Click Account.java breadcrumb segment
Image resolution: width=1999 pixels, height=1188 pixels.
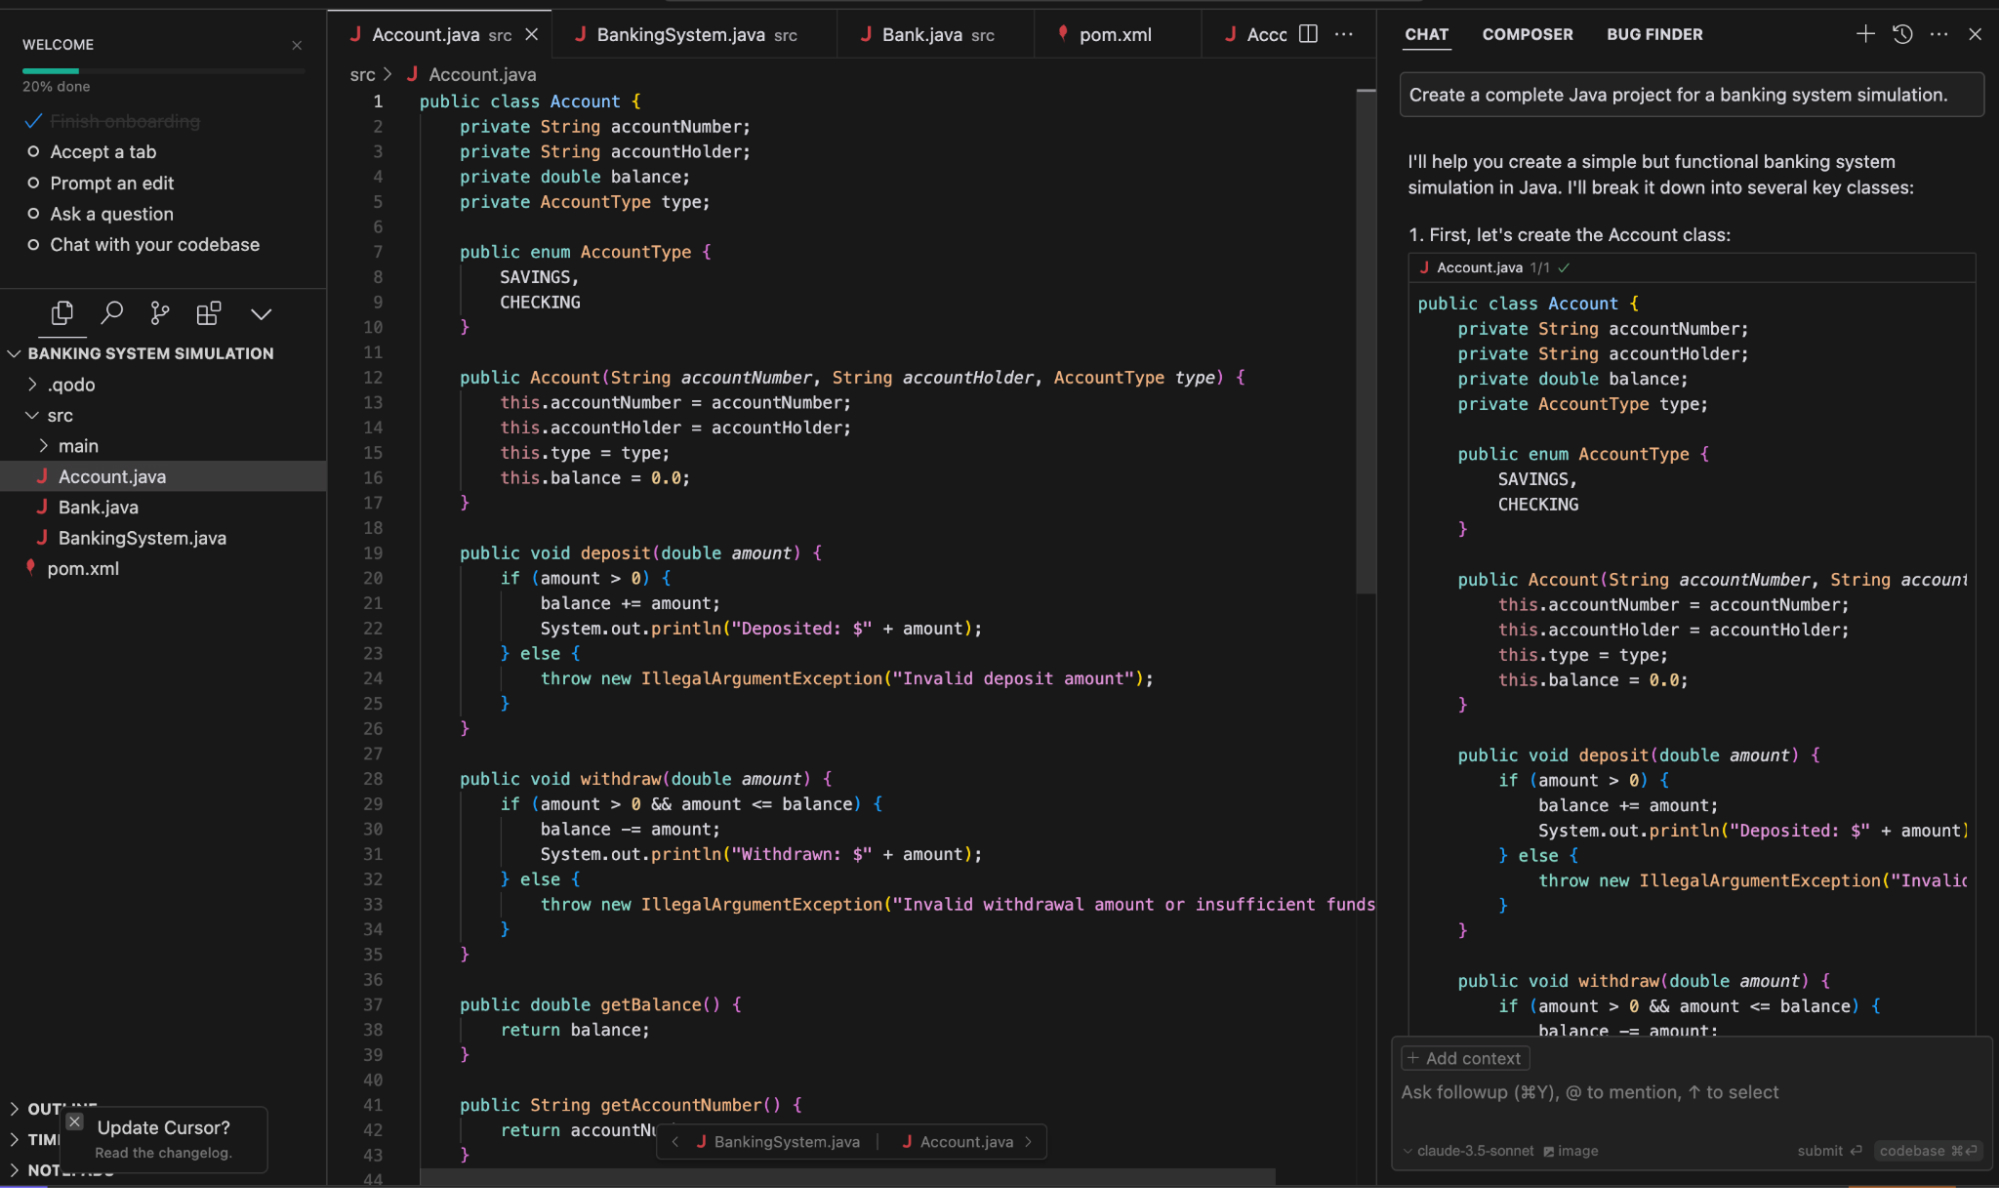click(482, 75)
